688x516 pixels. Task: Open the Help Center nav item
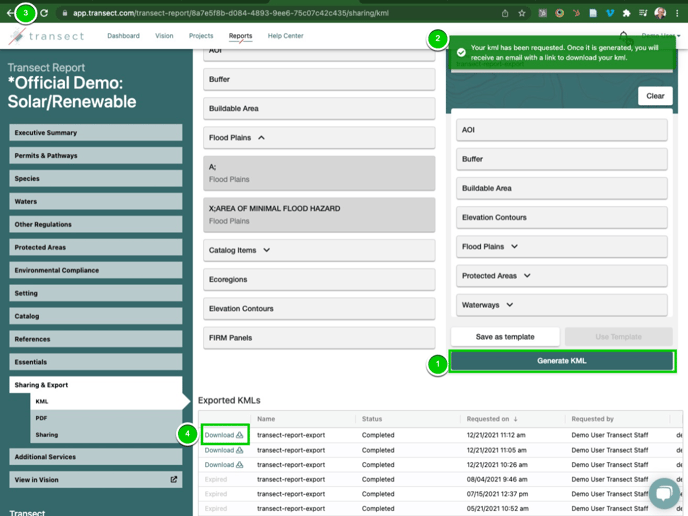[286, 36]
